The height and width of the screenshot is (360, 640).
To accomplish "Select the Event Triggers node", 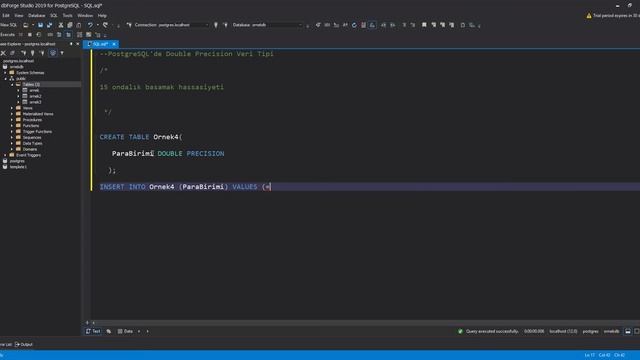I will [x=28, y=155].
